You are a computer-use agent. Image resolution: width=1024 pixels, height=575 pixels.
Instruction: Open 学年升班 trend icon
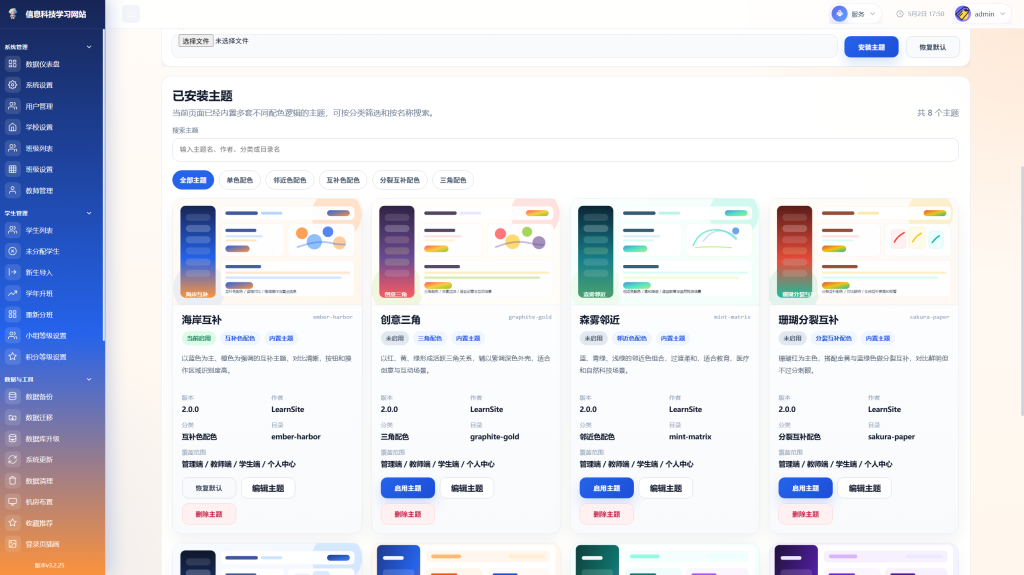(12, 293)
